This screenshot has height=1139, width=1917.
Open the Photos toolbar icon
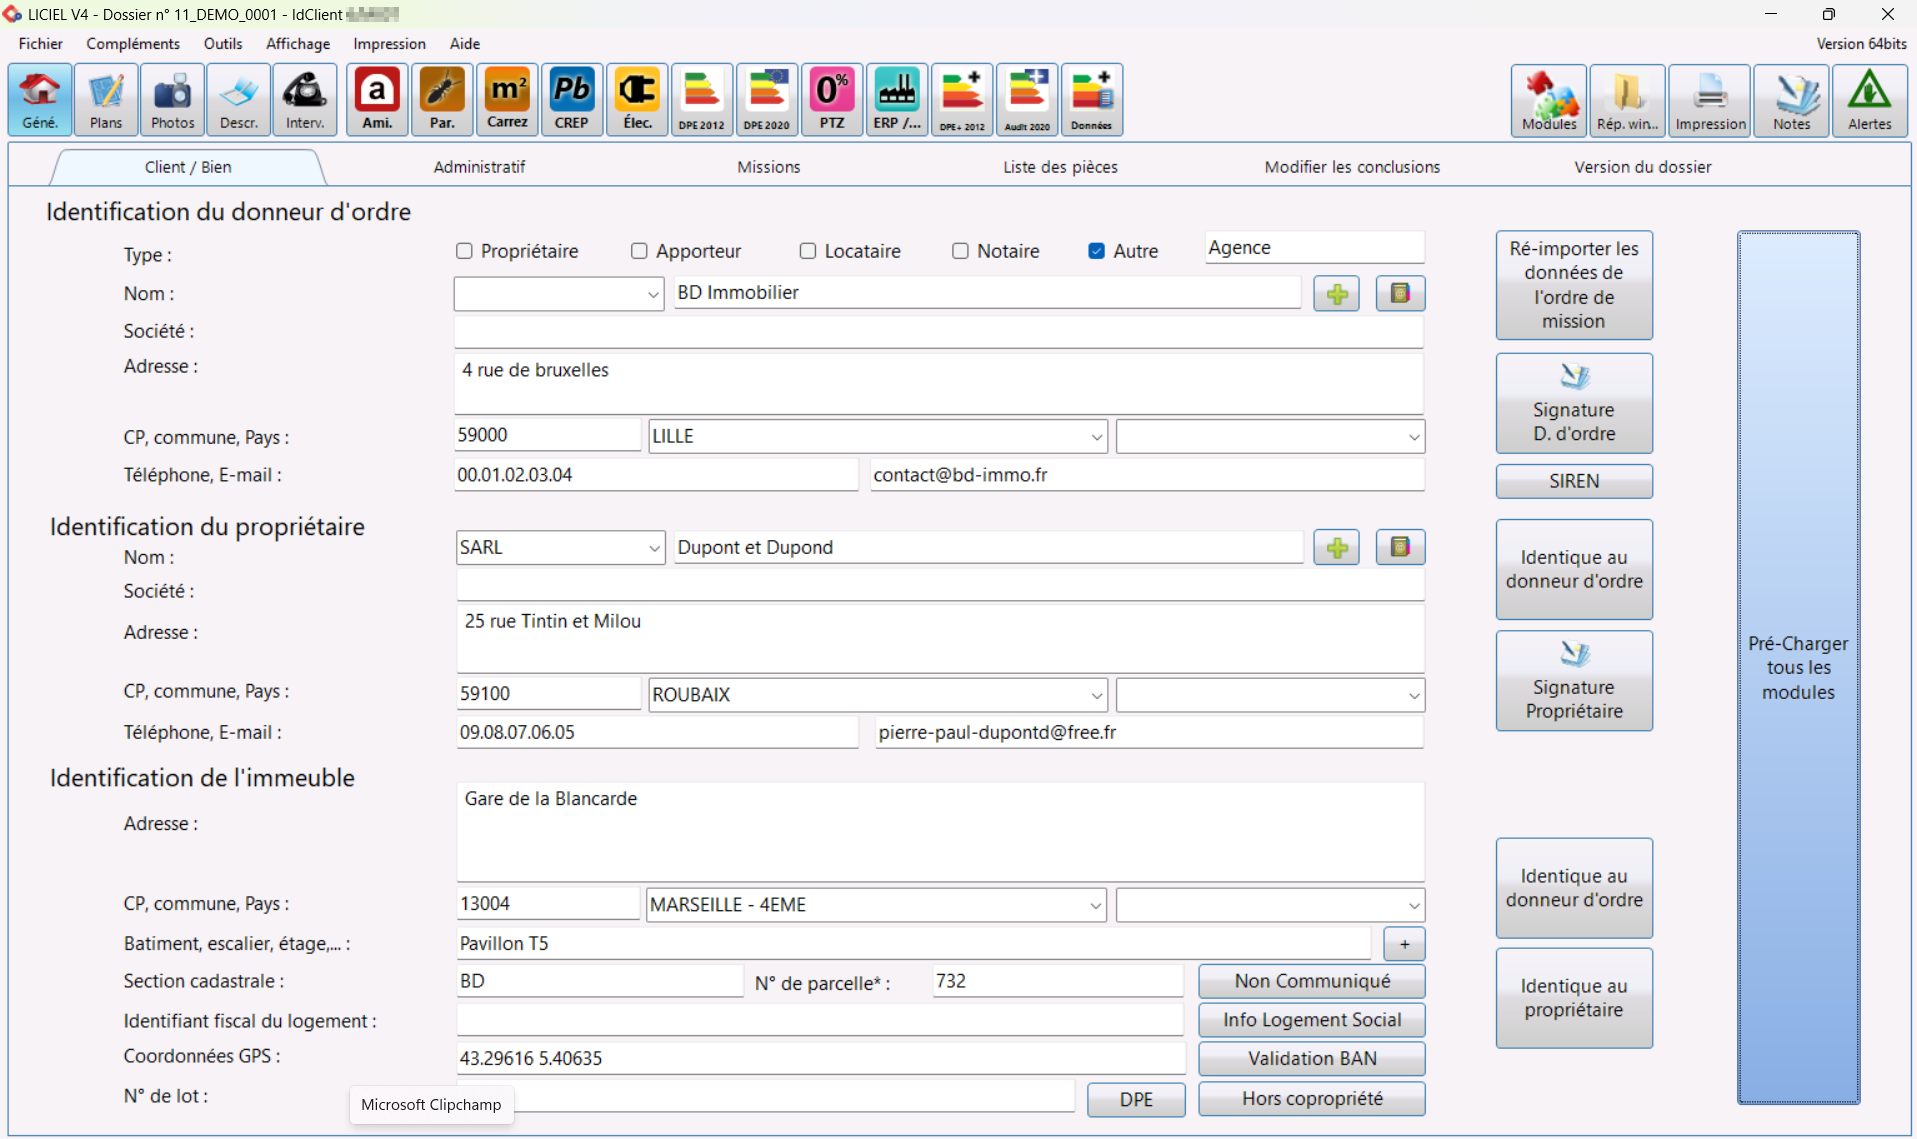172,100
